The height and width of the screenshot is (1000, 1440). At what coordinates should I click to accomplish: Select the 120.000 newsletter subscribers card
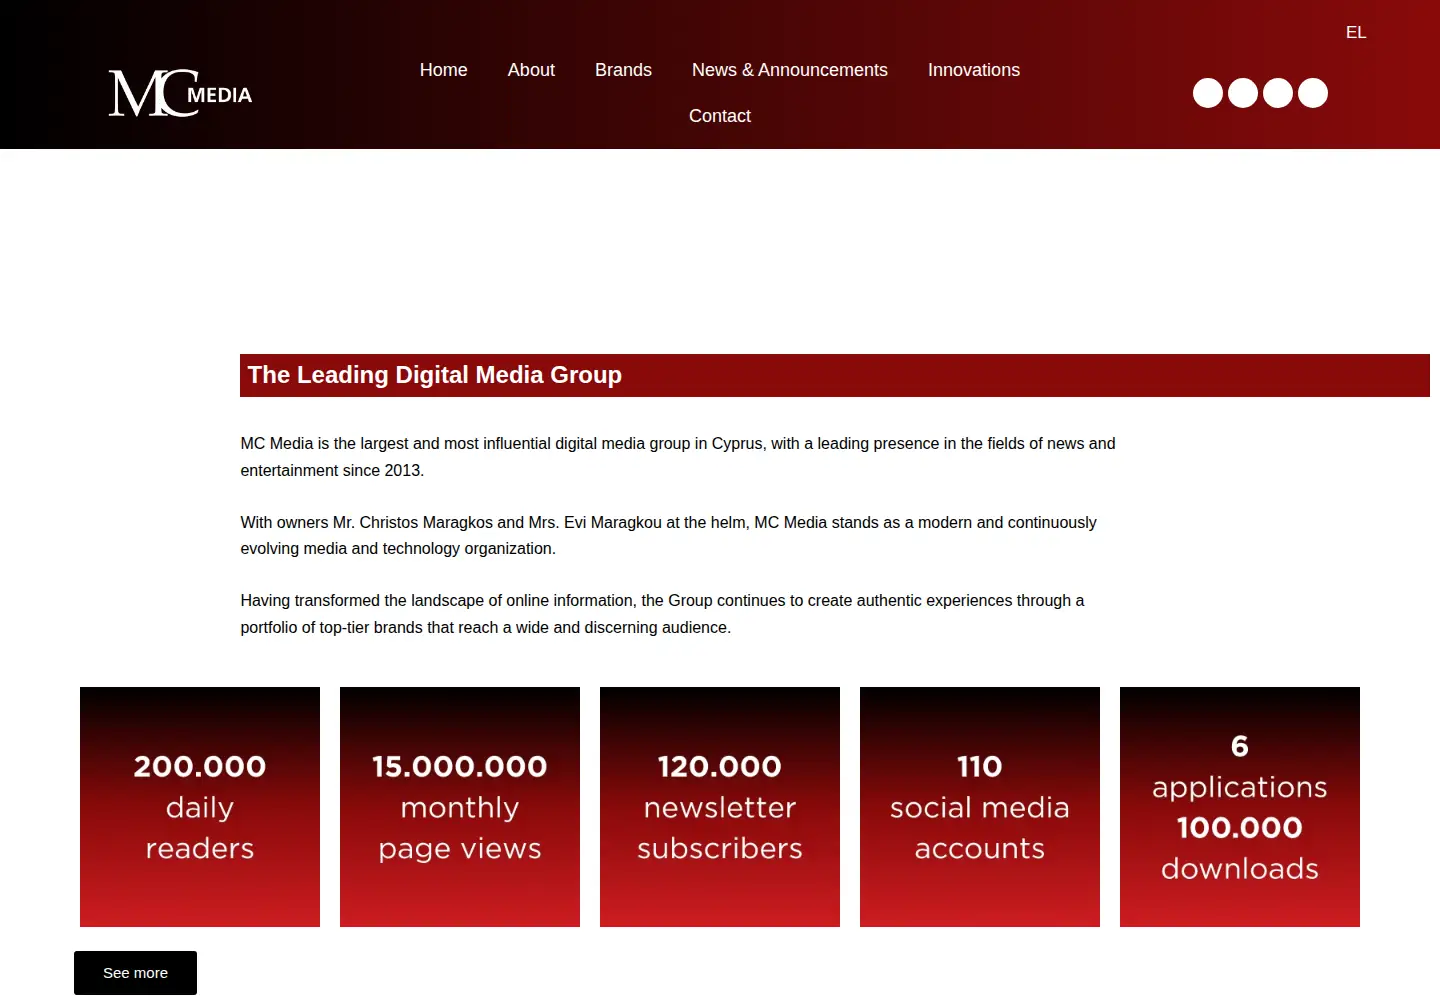pos(720,807)
